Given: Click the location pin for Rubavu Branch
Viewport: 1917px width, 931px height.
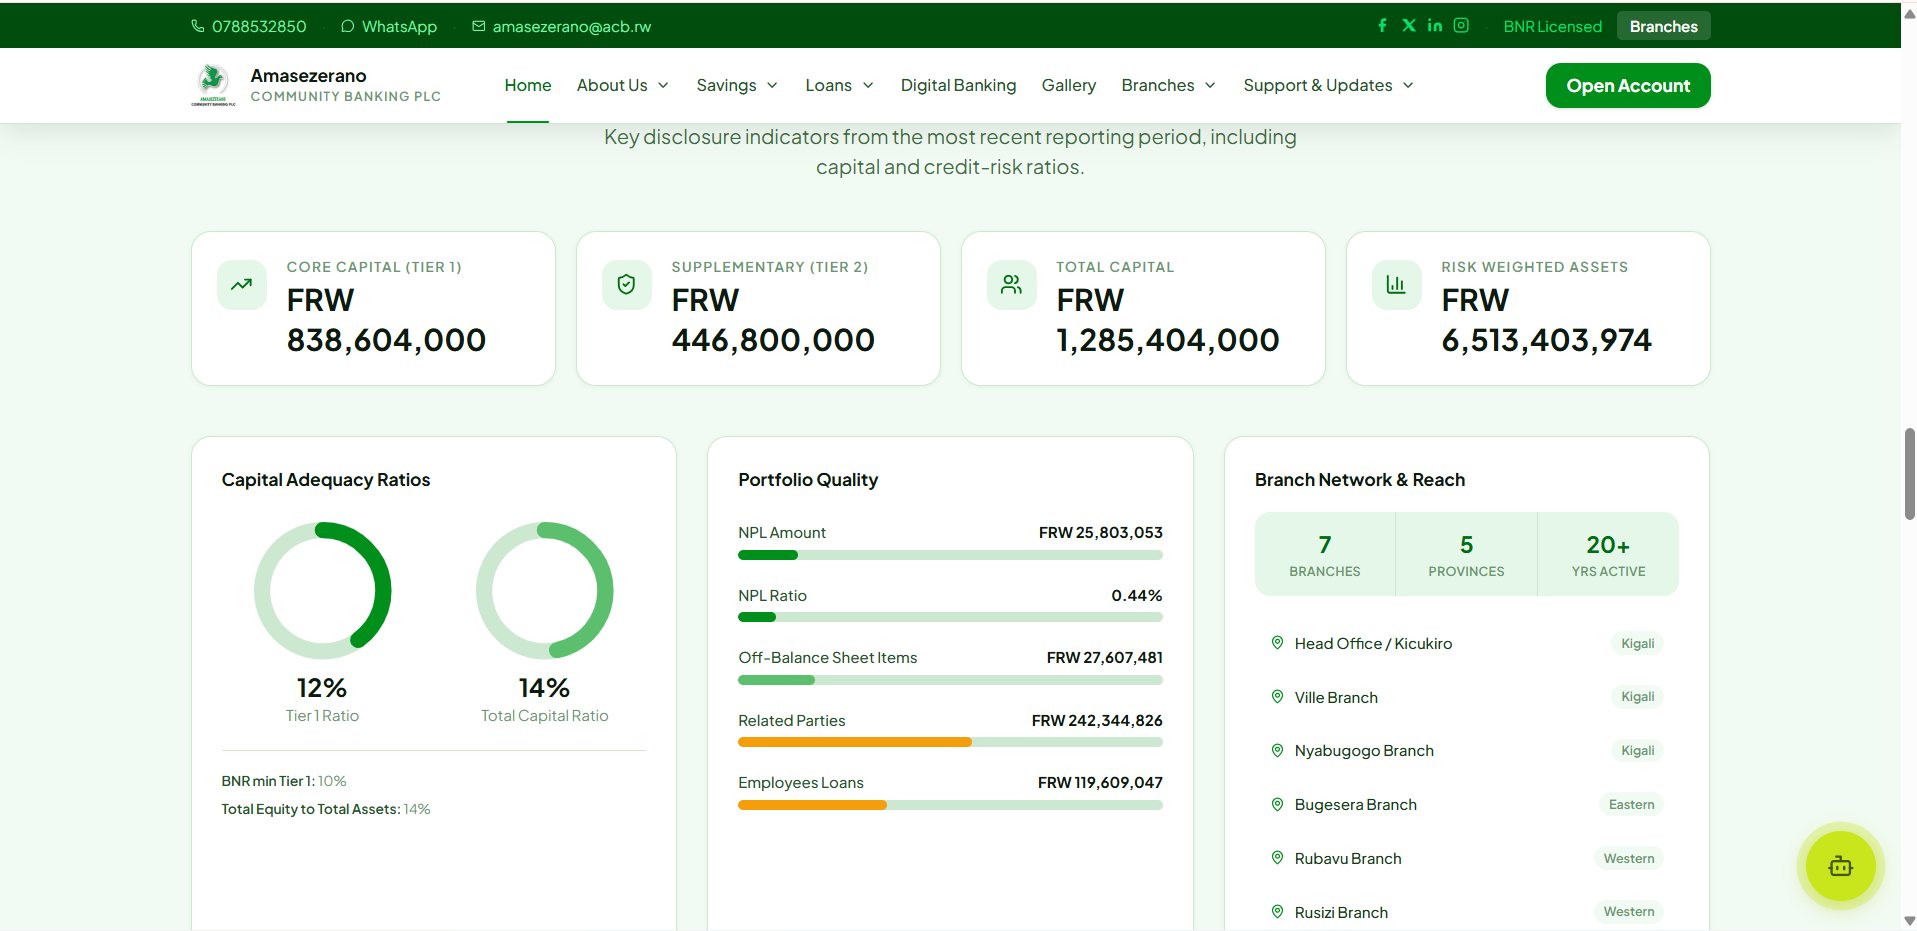Looking at the screenshot, I should [1277, 858].
